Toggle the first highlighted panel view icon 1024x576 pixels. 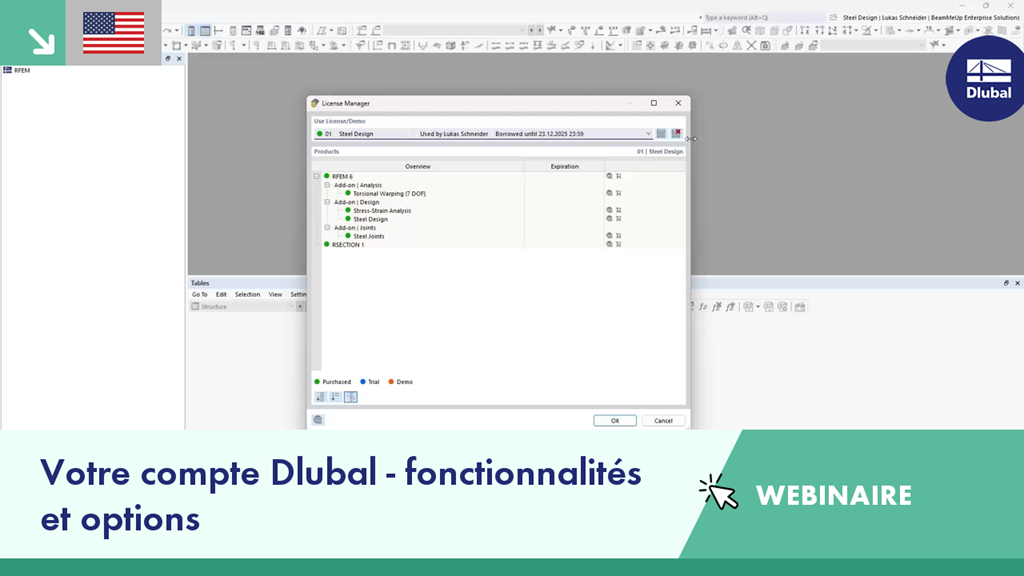click(191, 31)
